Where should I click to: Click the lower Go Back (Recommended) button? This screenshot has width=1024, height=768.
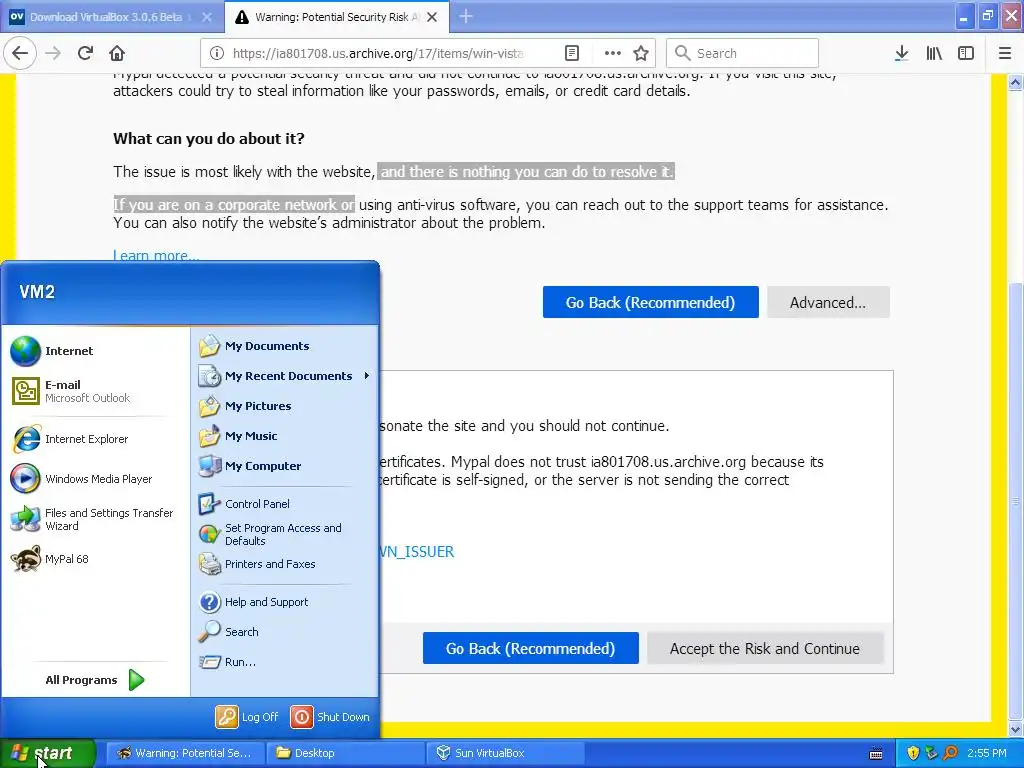(530, 648)
